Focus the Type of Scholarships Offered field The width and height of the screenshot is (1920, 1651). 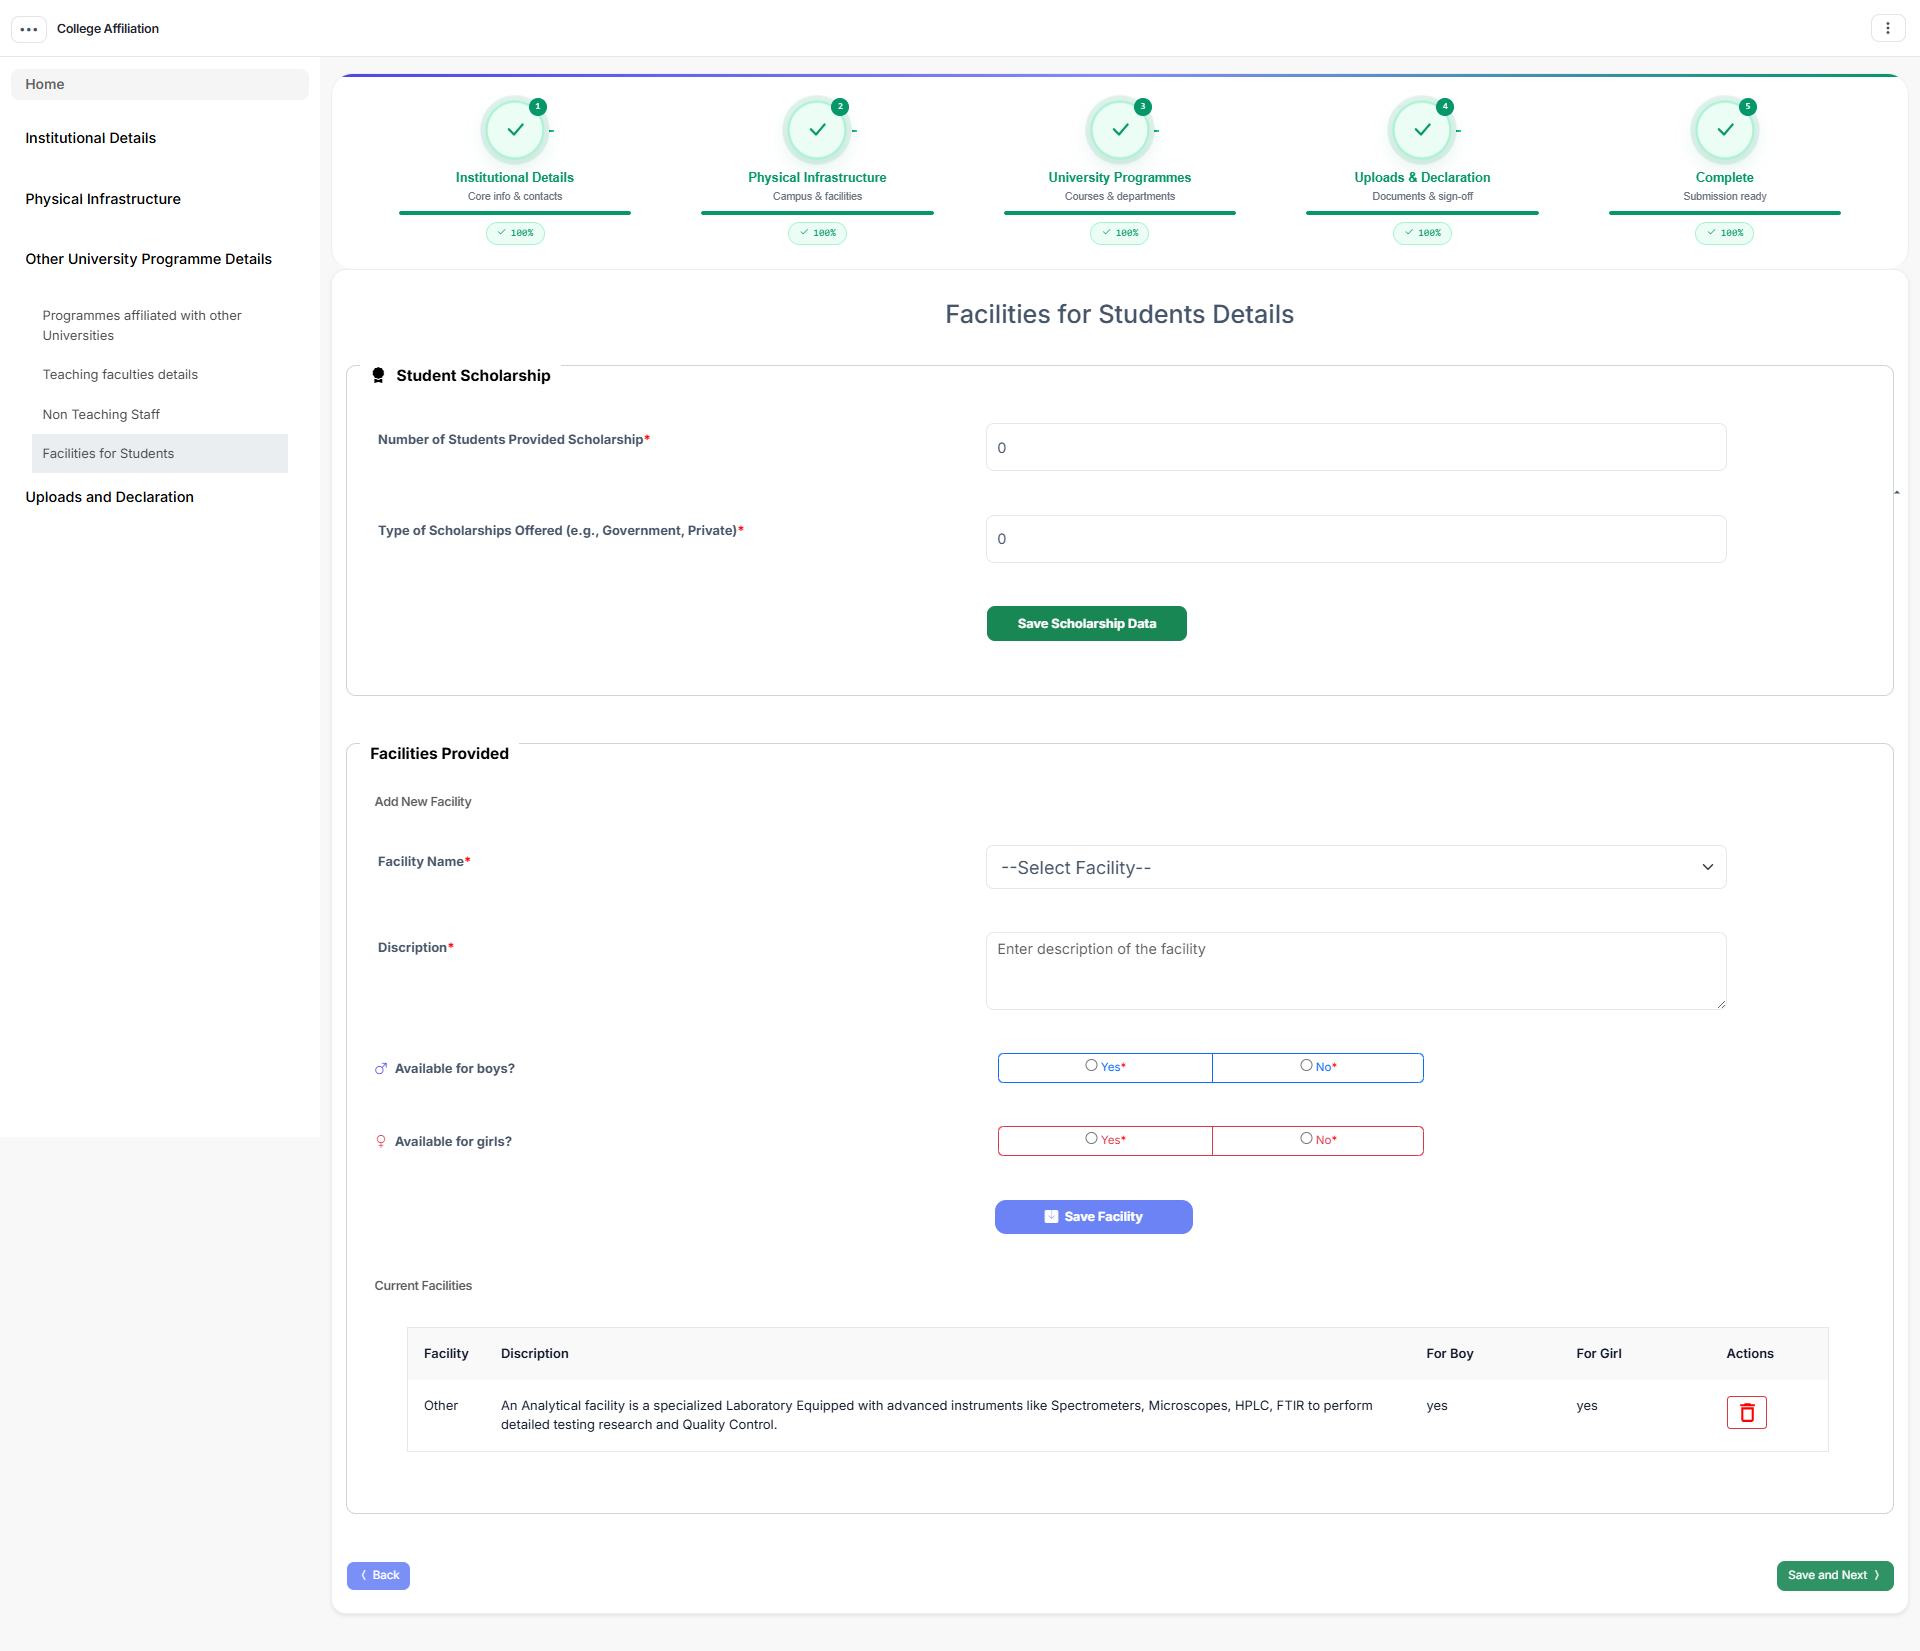[1356, 539]
